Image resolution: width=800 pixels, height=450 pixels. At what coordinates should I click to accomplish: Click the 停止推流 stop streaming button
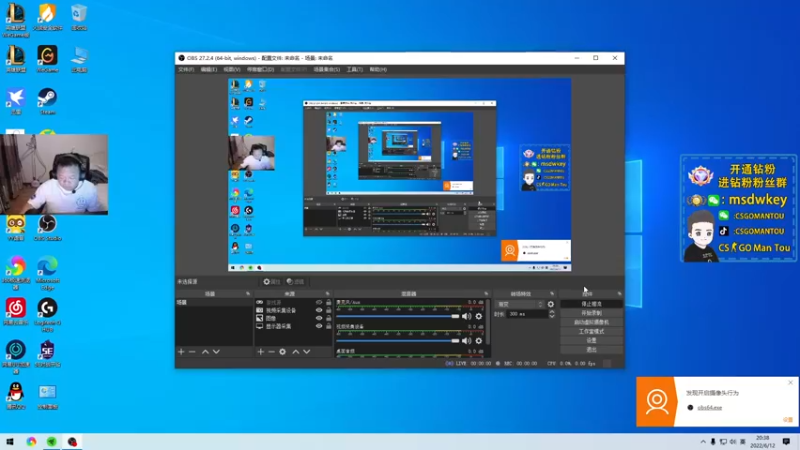pyautogui.click(x=591, y=304)
